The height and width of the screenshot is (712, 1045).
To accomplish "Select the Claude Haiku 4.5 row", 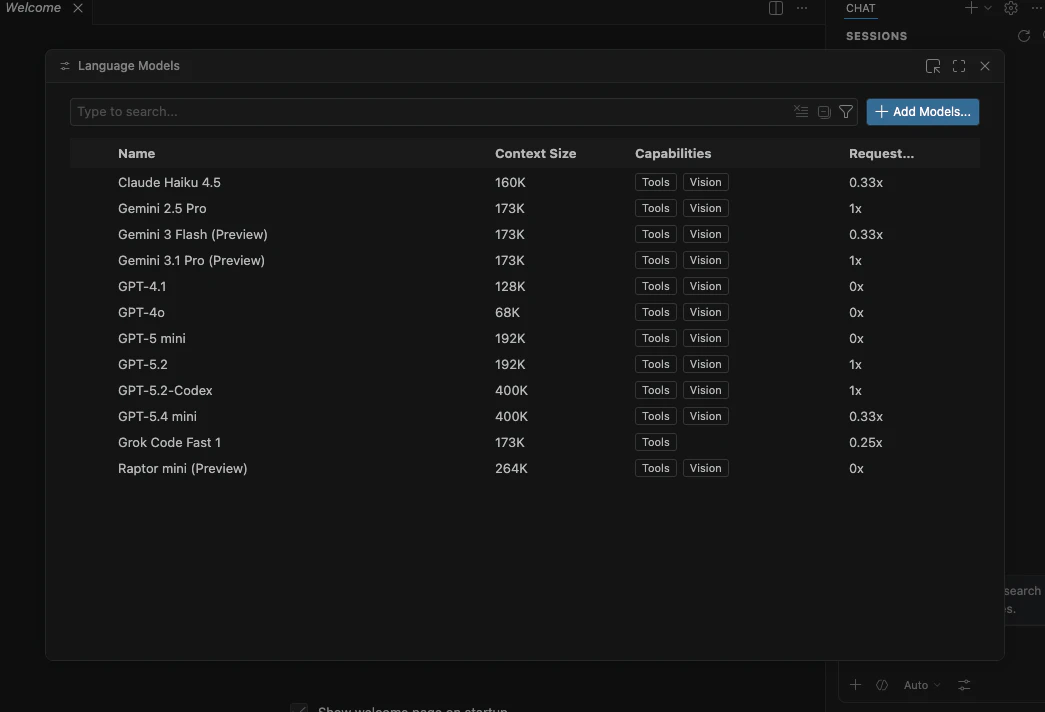I will (524, 182).
